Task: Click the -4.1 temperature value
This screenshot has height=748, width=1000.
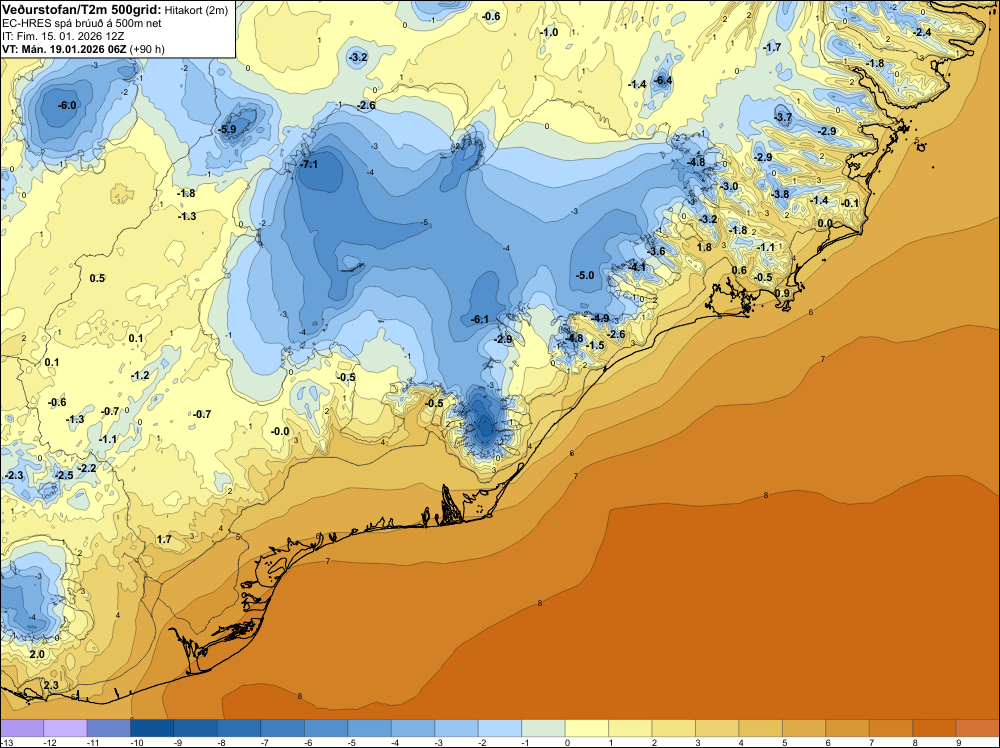Action: (637, 267)
